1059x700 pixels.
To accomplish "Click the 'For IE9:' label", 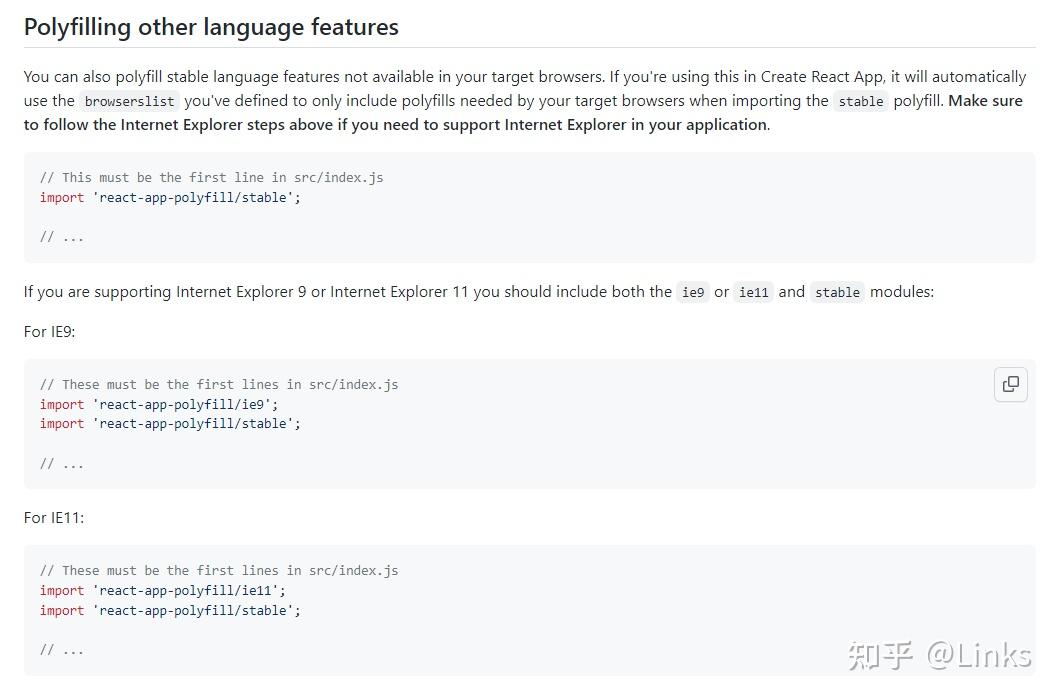I will [50, 331].
